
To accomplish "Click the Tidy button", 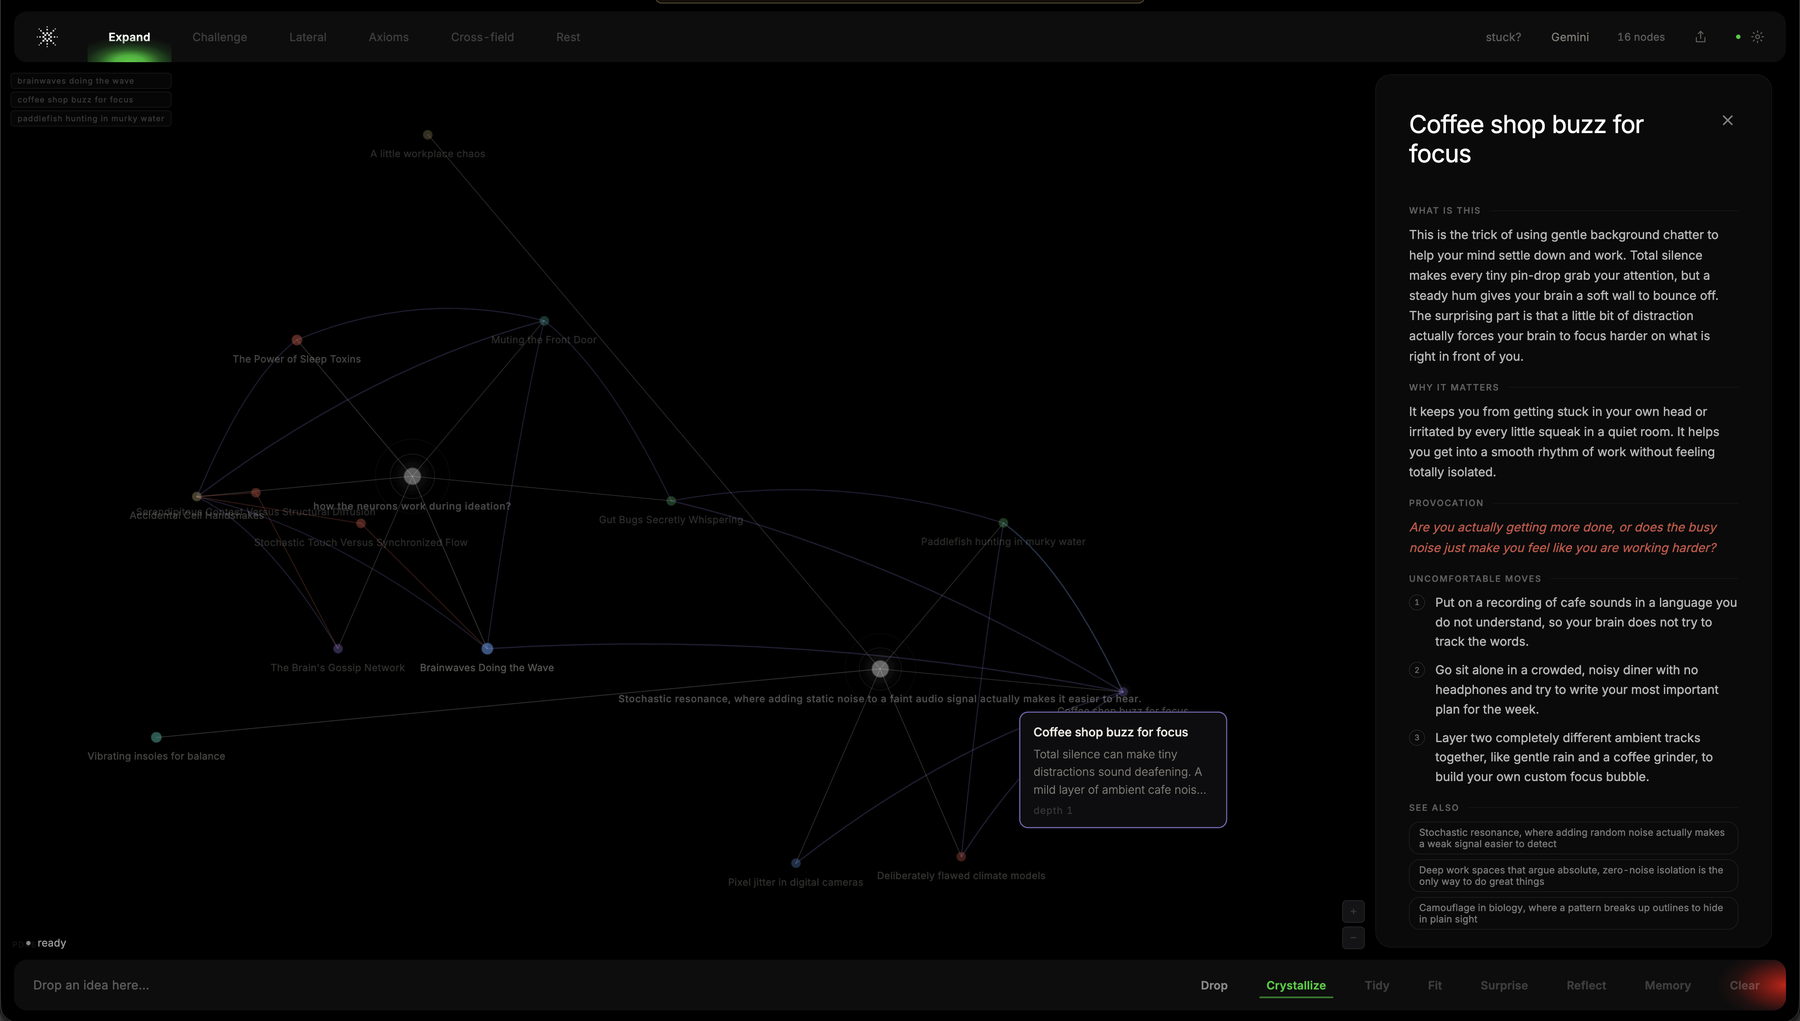I will tap(1377, 985).
